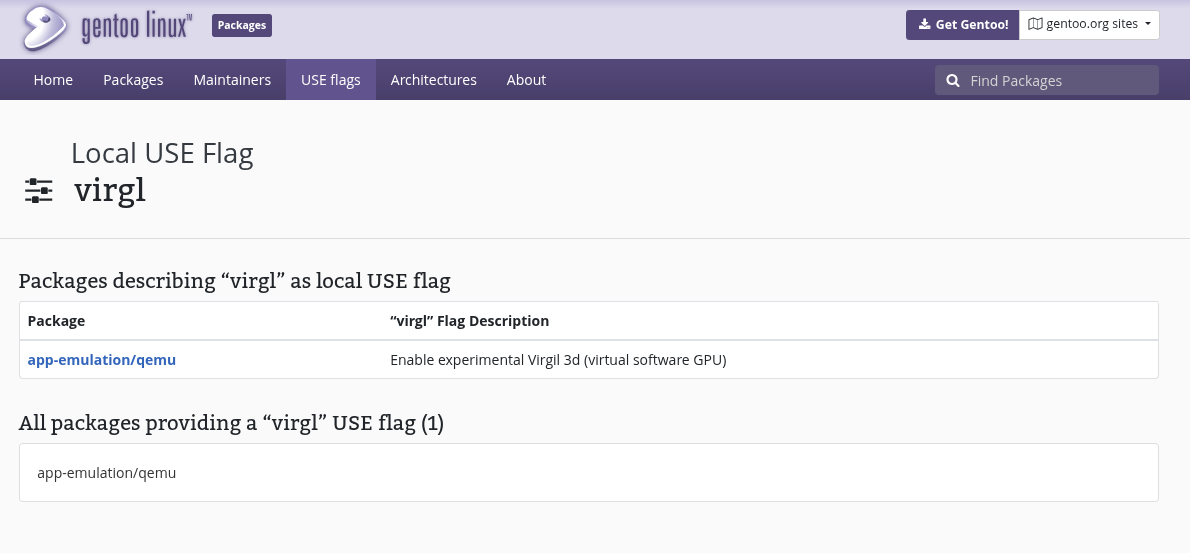This screenshot has width=1190, height=553.
Task: Go to the Home tab
Action: [x=53, y=80]
